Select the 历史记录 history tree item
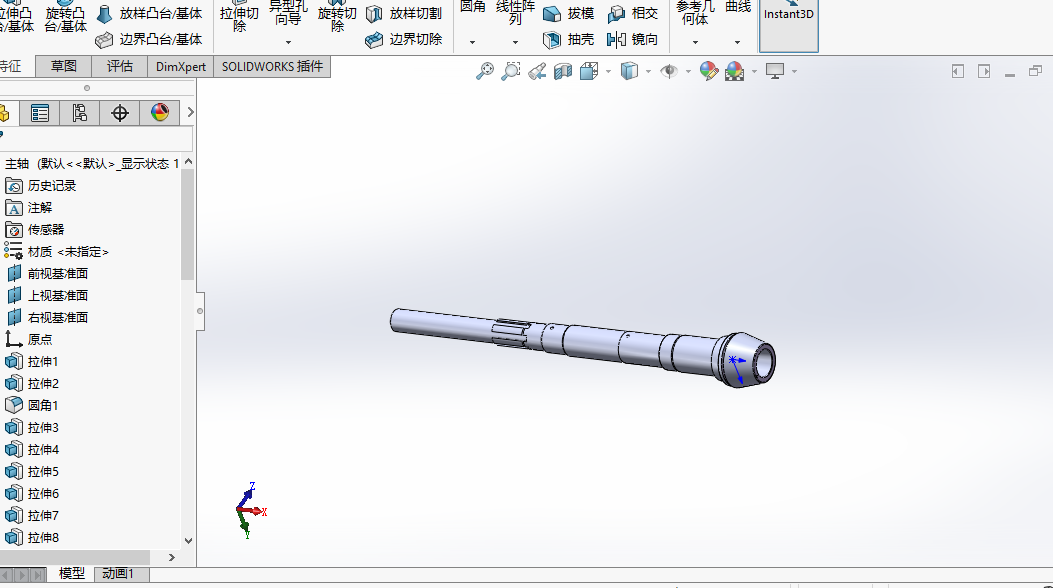Screen dimensions: 1053x588 click(x=41, y=186)
